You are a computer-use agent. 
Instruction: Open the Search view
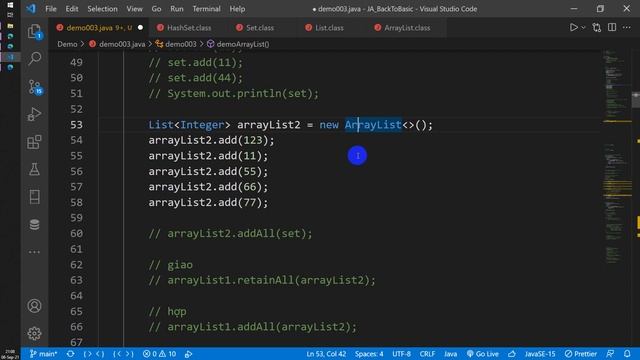coord(35,59)
